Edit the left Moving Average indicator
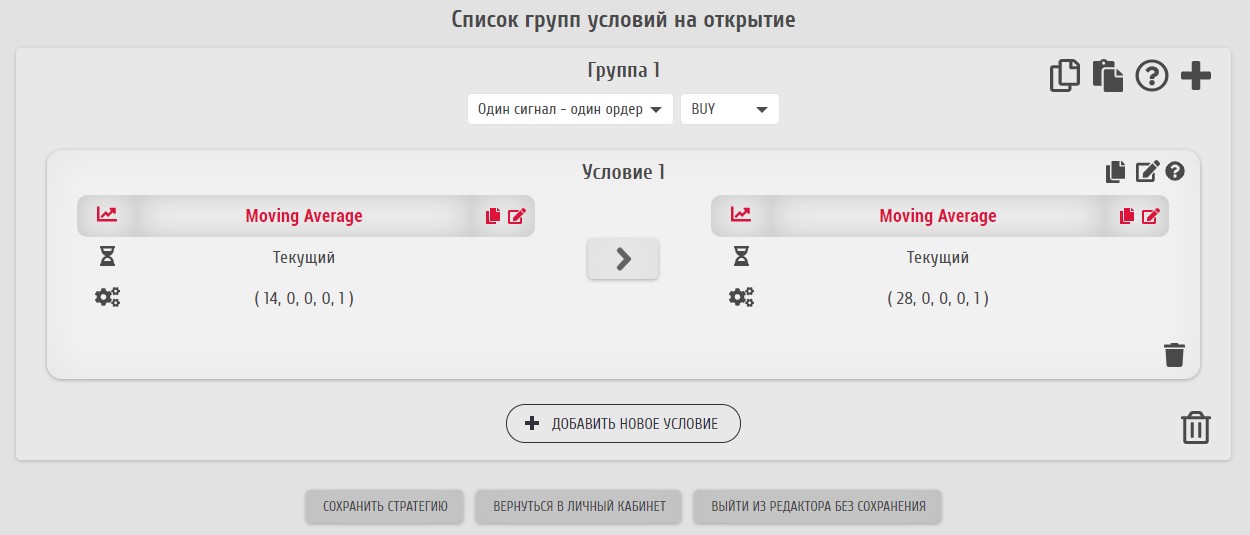 (516, 216)
